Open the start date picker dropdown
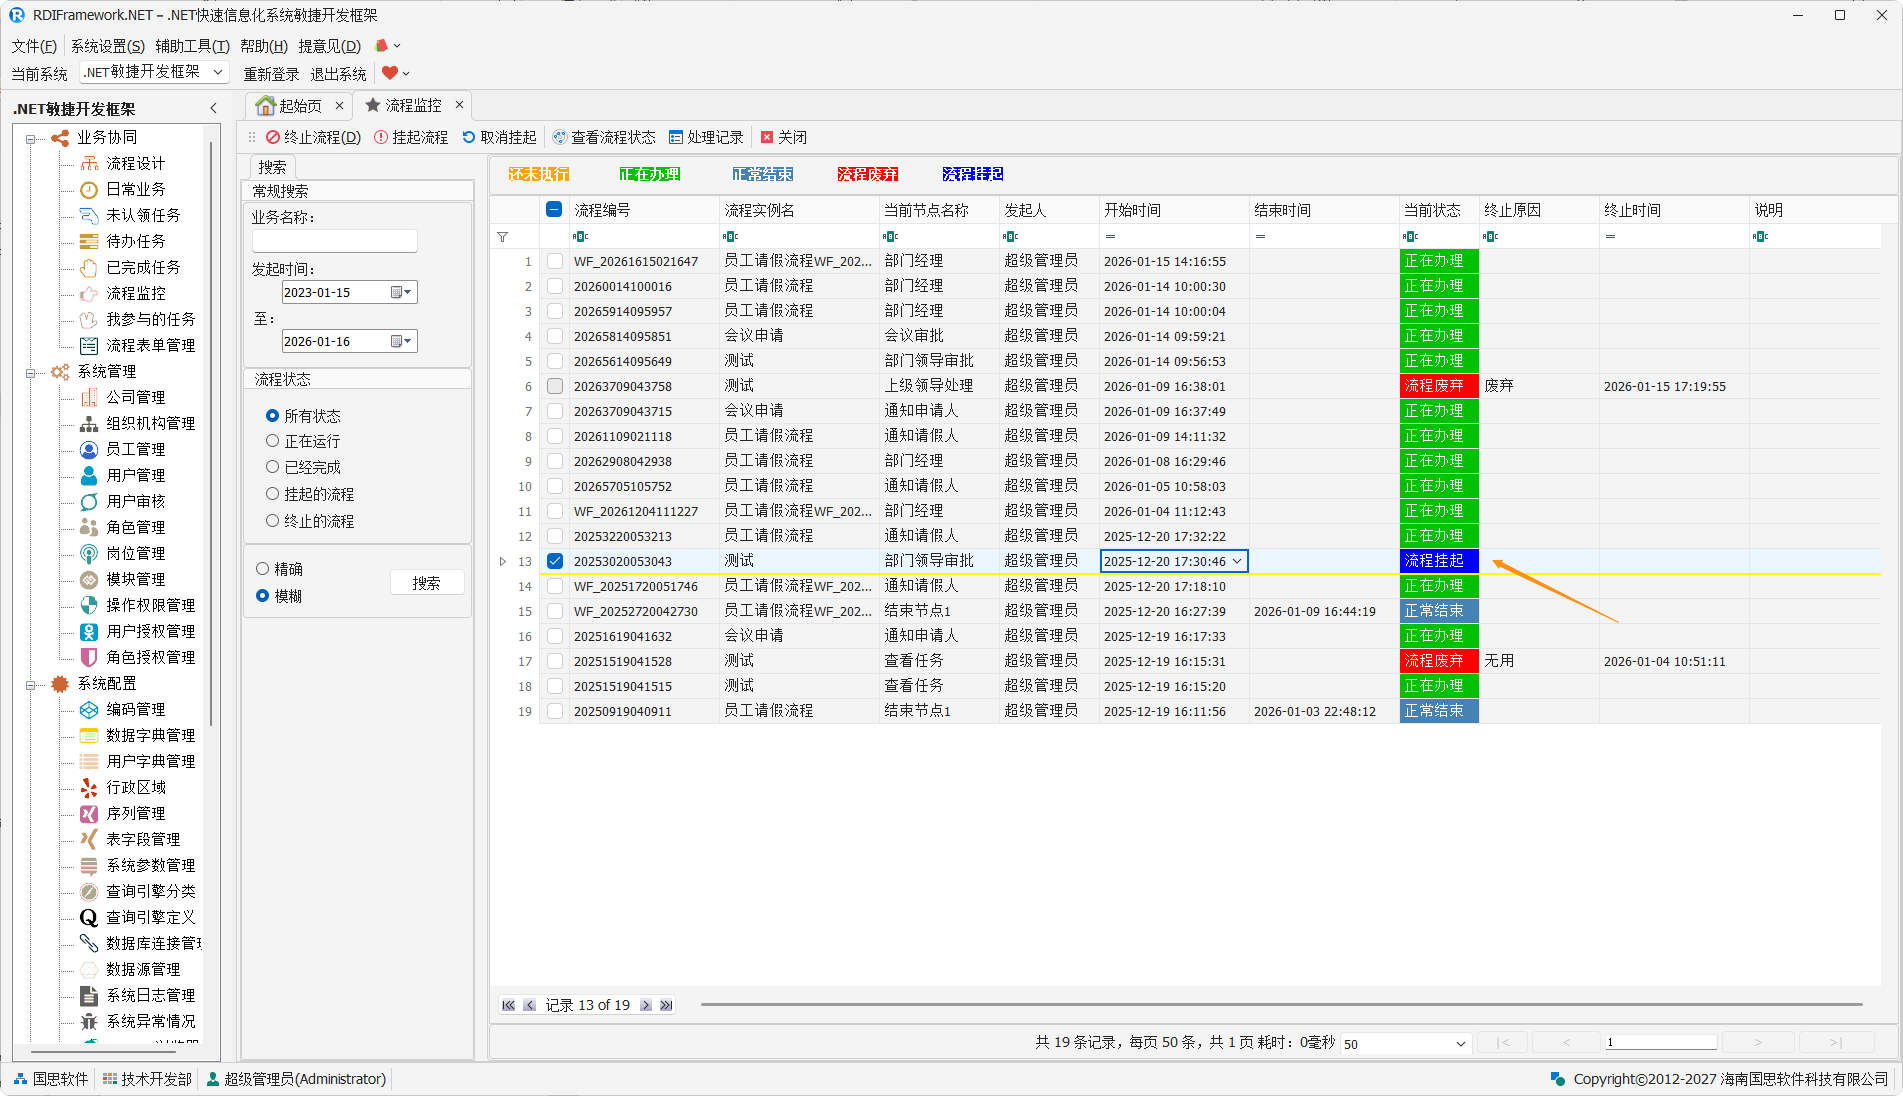The height and width of the screenshot is (1096, 1903). pos(401,292)
